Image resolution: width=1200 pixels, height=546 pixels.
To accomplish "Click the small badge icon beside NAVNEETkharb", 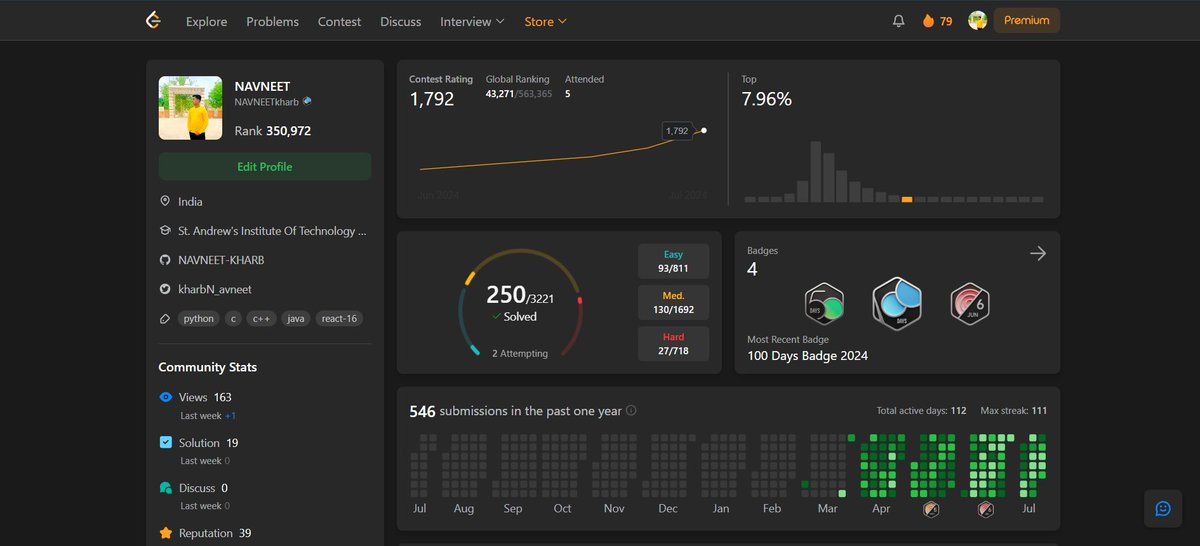I will 307,101.
